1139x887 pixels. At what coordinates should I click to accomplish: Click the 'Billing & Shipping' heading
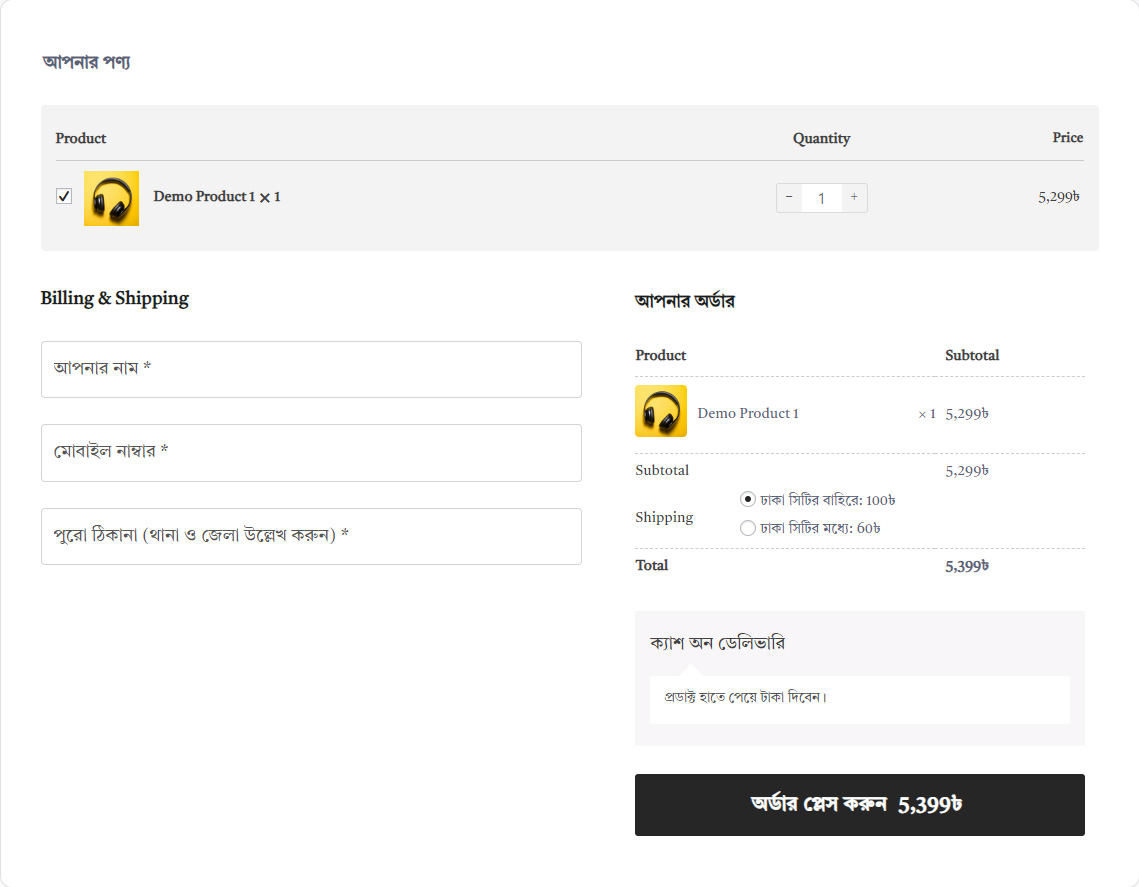point(115,298)
